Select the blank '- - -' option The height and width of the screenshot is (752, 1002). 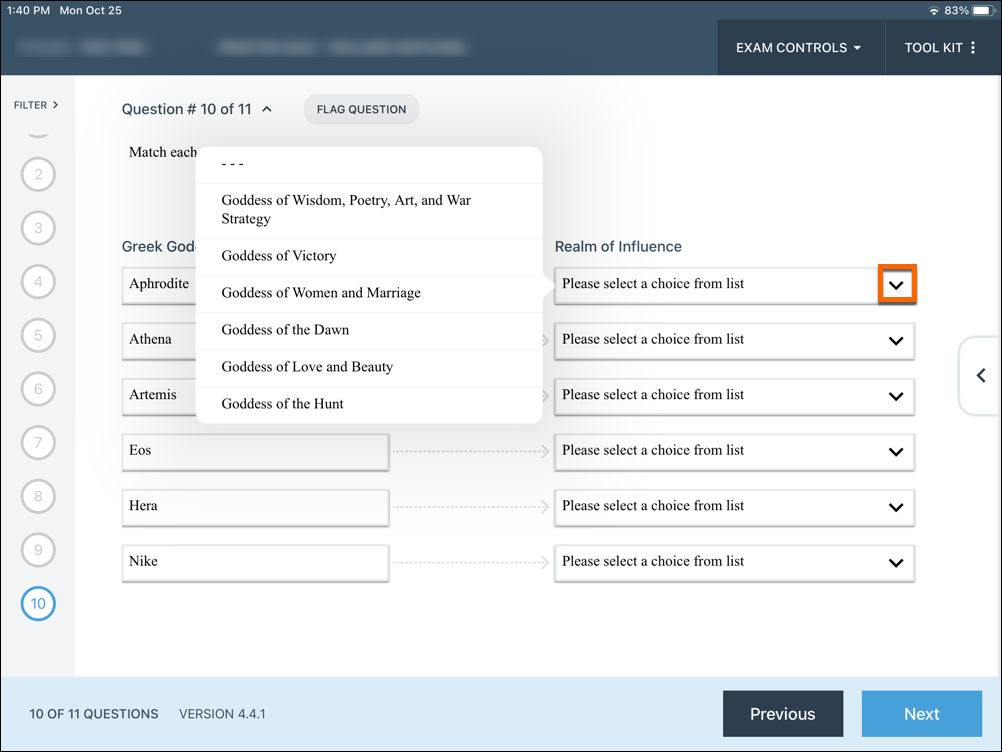231,163
